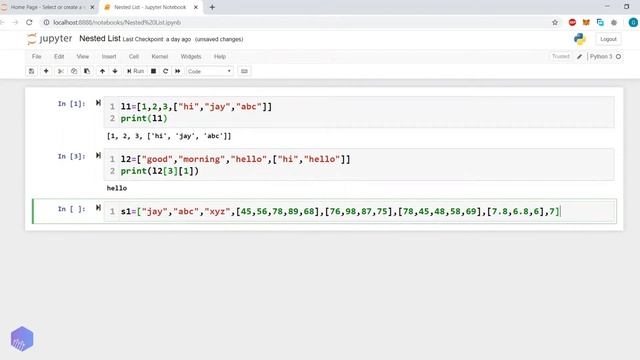The image size is (640, 360).
Task: Open the View menu
Action: click(x=82, y=56)
